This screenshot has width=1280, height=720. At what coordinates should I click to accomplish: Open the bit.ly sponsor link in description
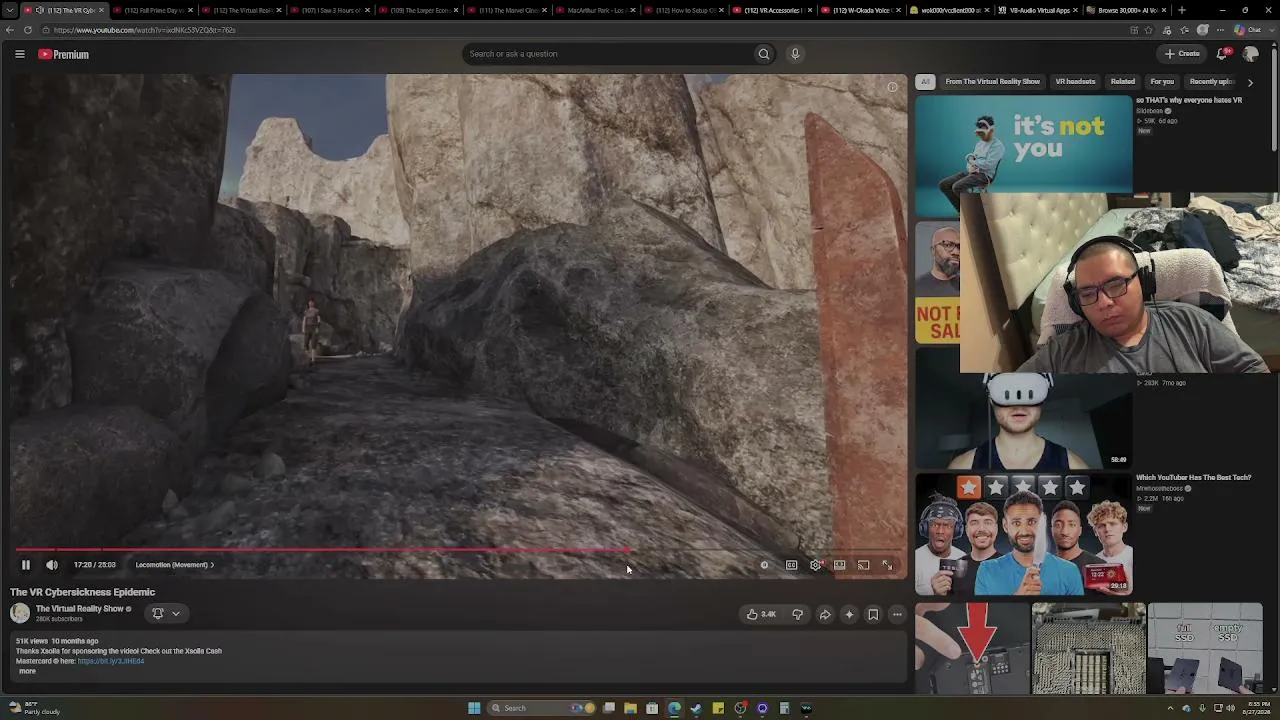click(111, 661)
